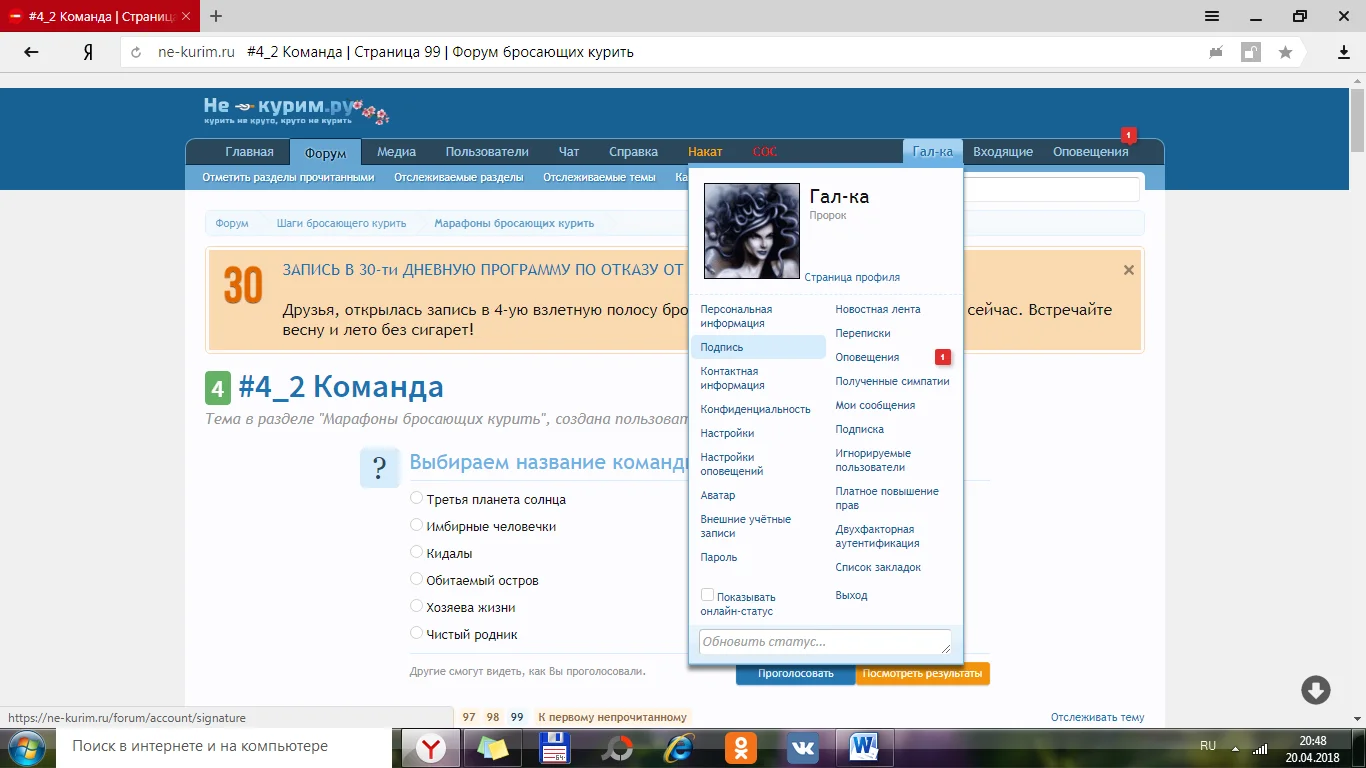The width and height of the screenshot is (1366, 768).
Task: Select the 'Кидалы' poll option
Action: pos(416,552)
